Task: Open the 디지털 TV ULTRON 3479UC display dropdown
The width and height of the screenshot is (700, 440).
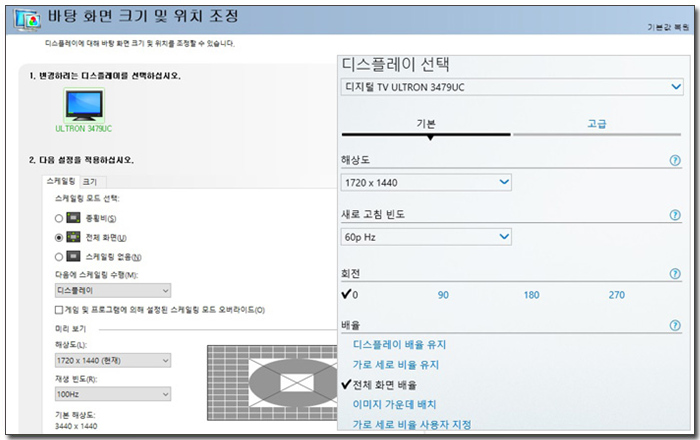Action: point(511,87)
